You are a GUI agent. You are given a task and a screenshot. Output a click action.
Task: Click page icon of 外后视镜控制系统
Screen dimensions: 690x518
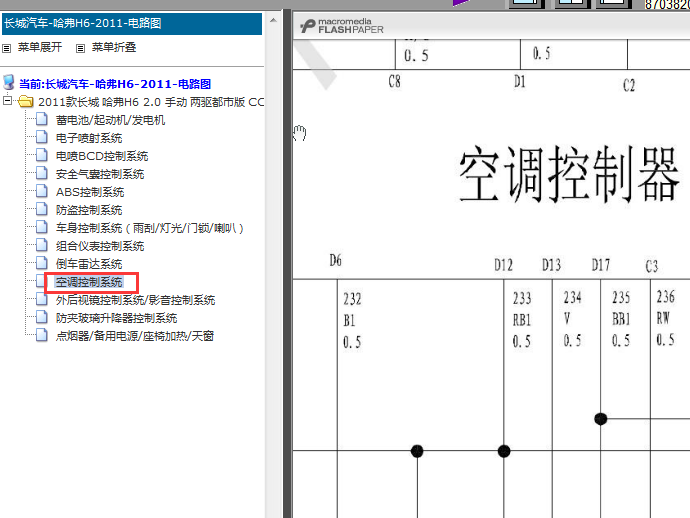42,299
